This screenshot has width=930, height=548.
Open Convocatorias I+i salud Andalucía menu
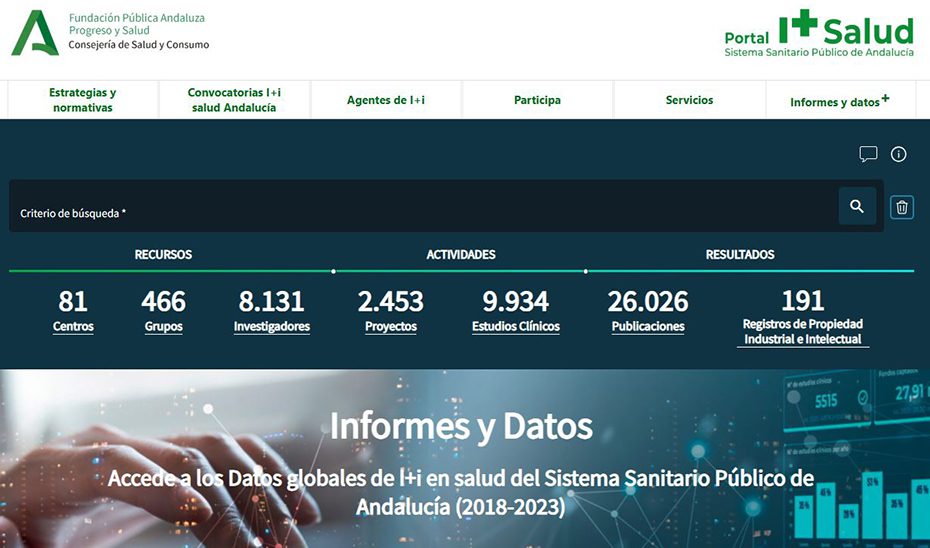pyautogui.click(x=234, y=100)
